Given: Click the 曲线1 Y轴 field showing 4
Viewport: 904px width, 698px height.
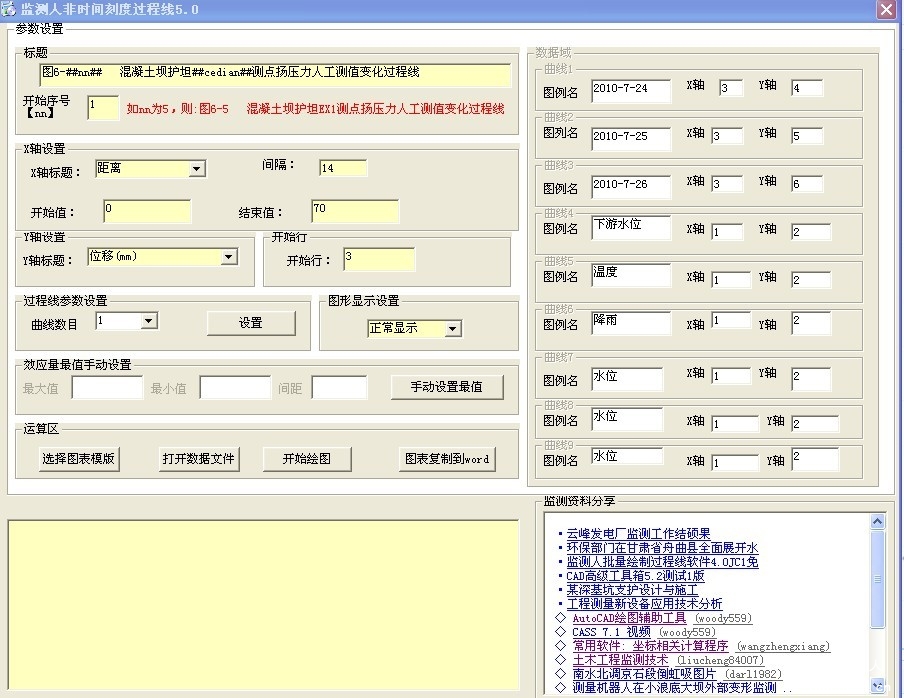Looking at the screenshot, I should (807, 88).
